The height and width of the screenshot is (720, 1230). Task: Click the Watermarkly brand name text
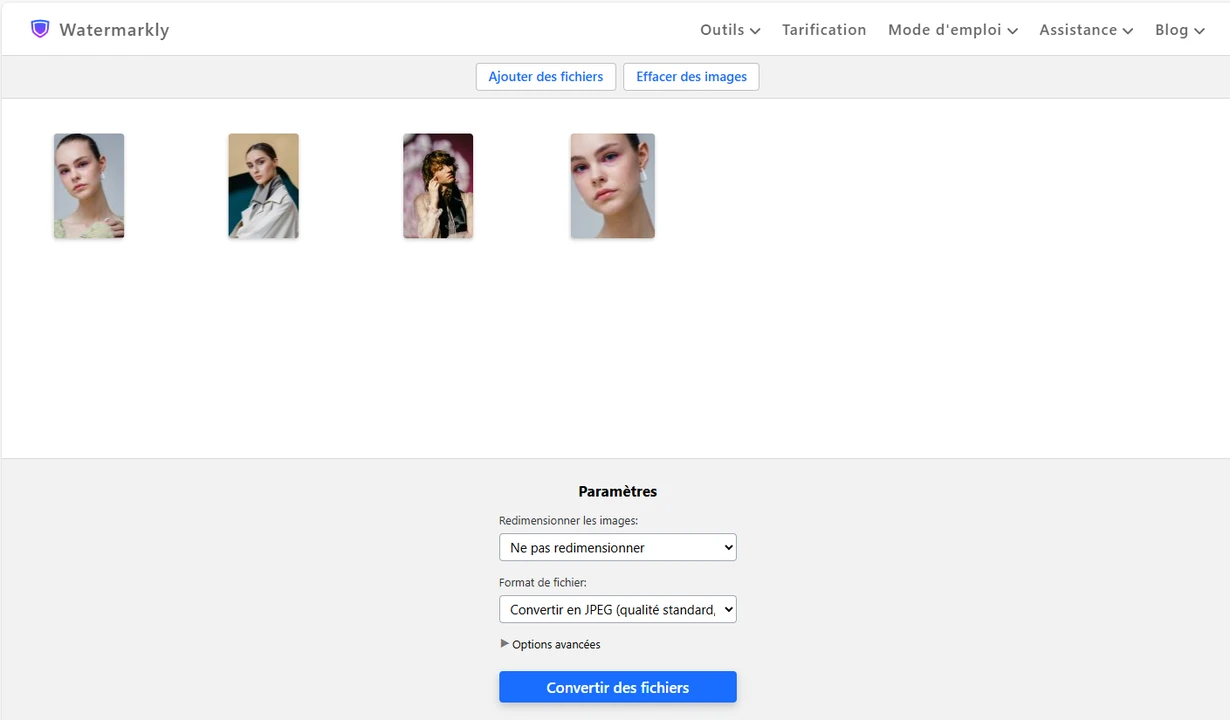coord(114,30)
